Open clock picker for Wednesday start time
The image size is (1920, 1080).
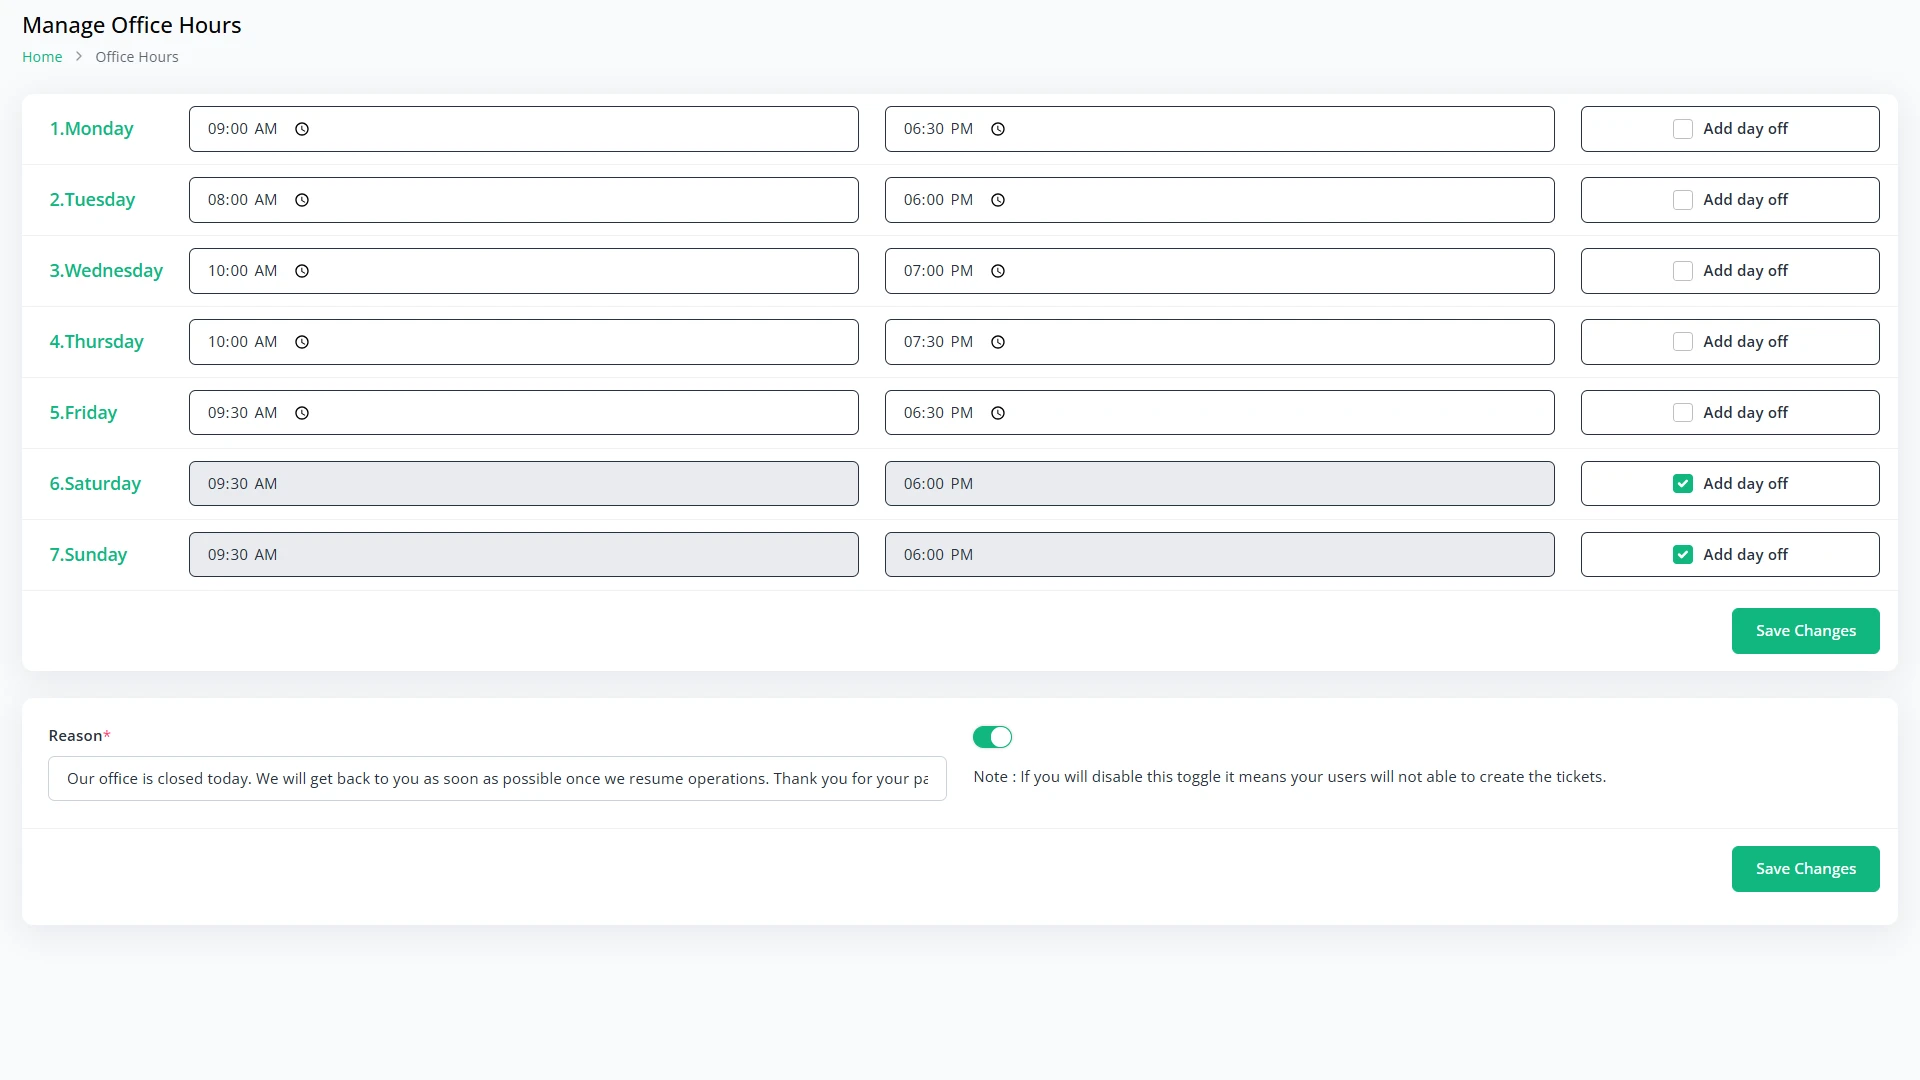click(302, 271)
